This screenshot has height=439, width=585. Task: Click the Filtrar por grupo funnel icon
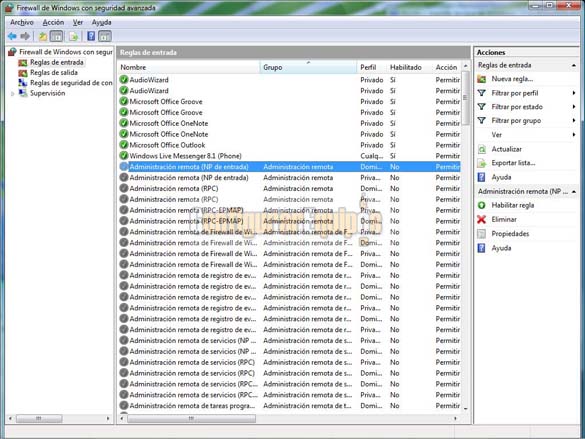(x=482, y=120)
